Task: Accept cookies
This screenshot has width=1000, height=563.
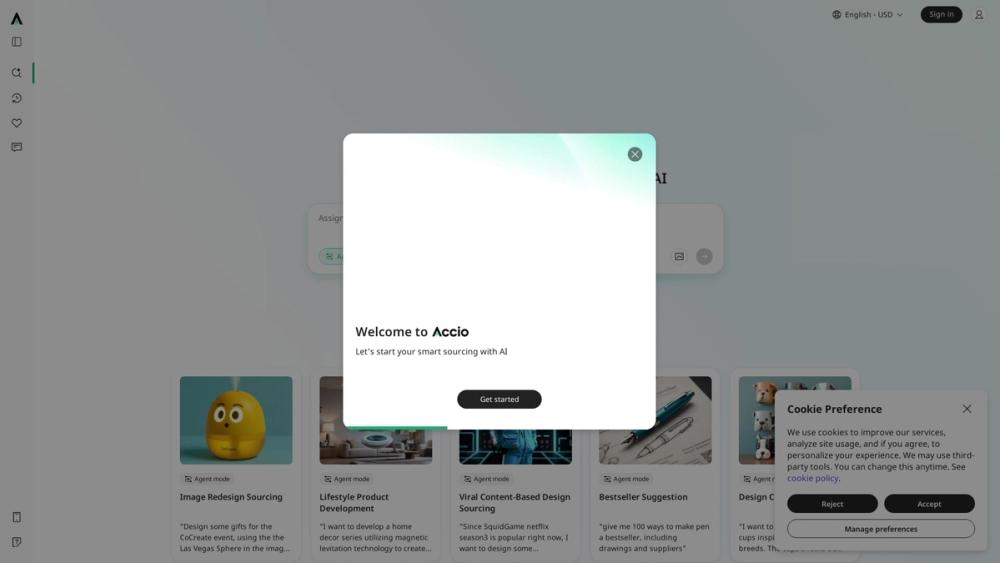Action: (929, 504)
